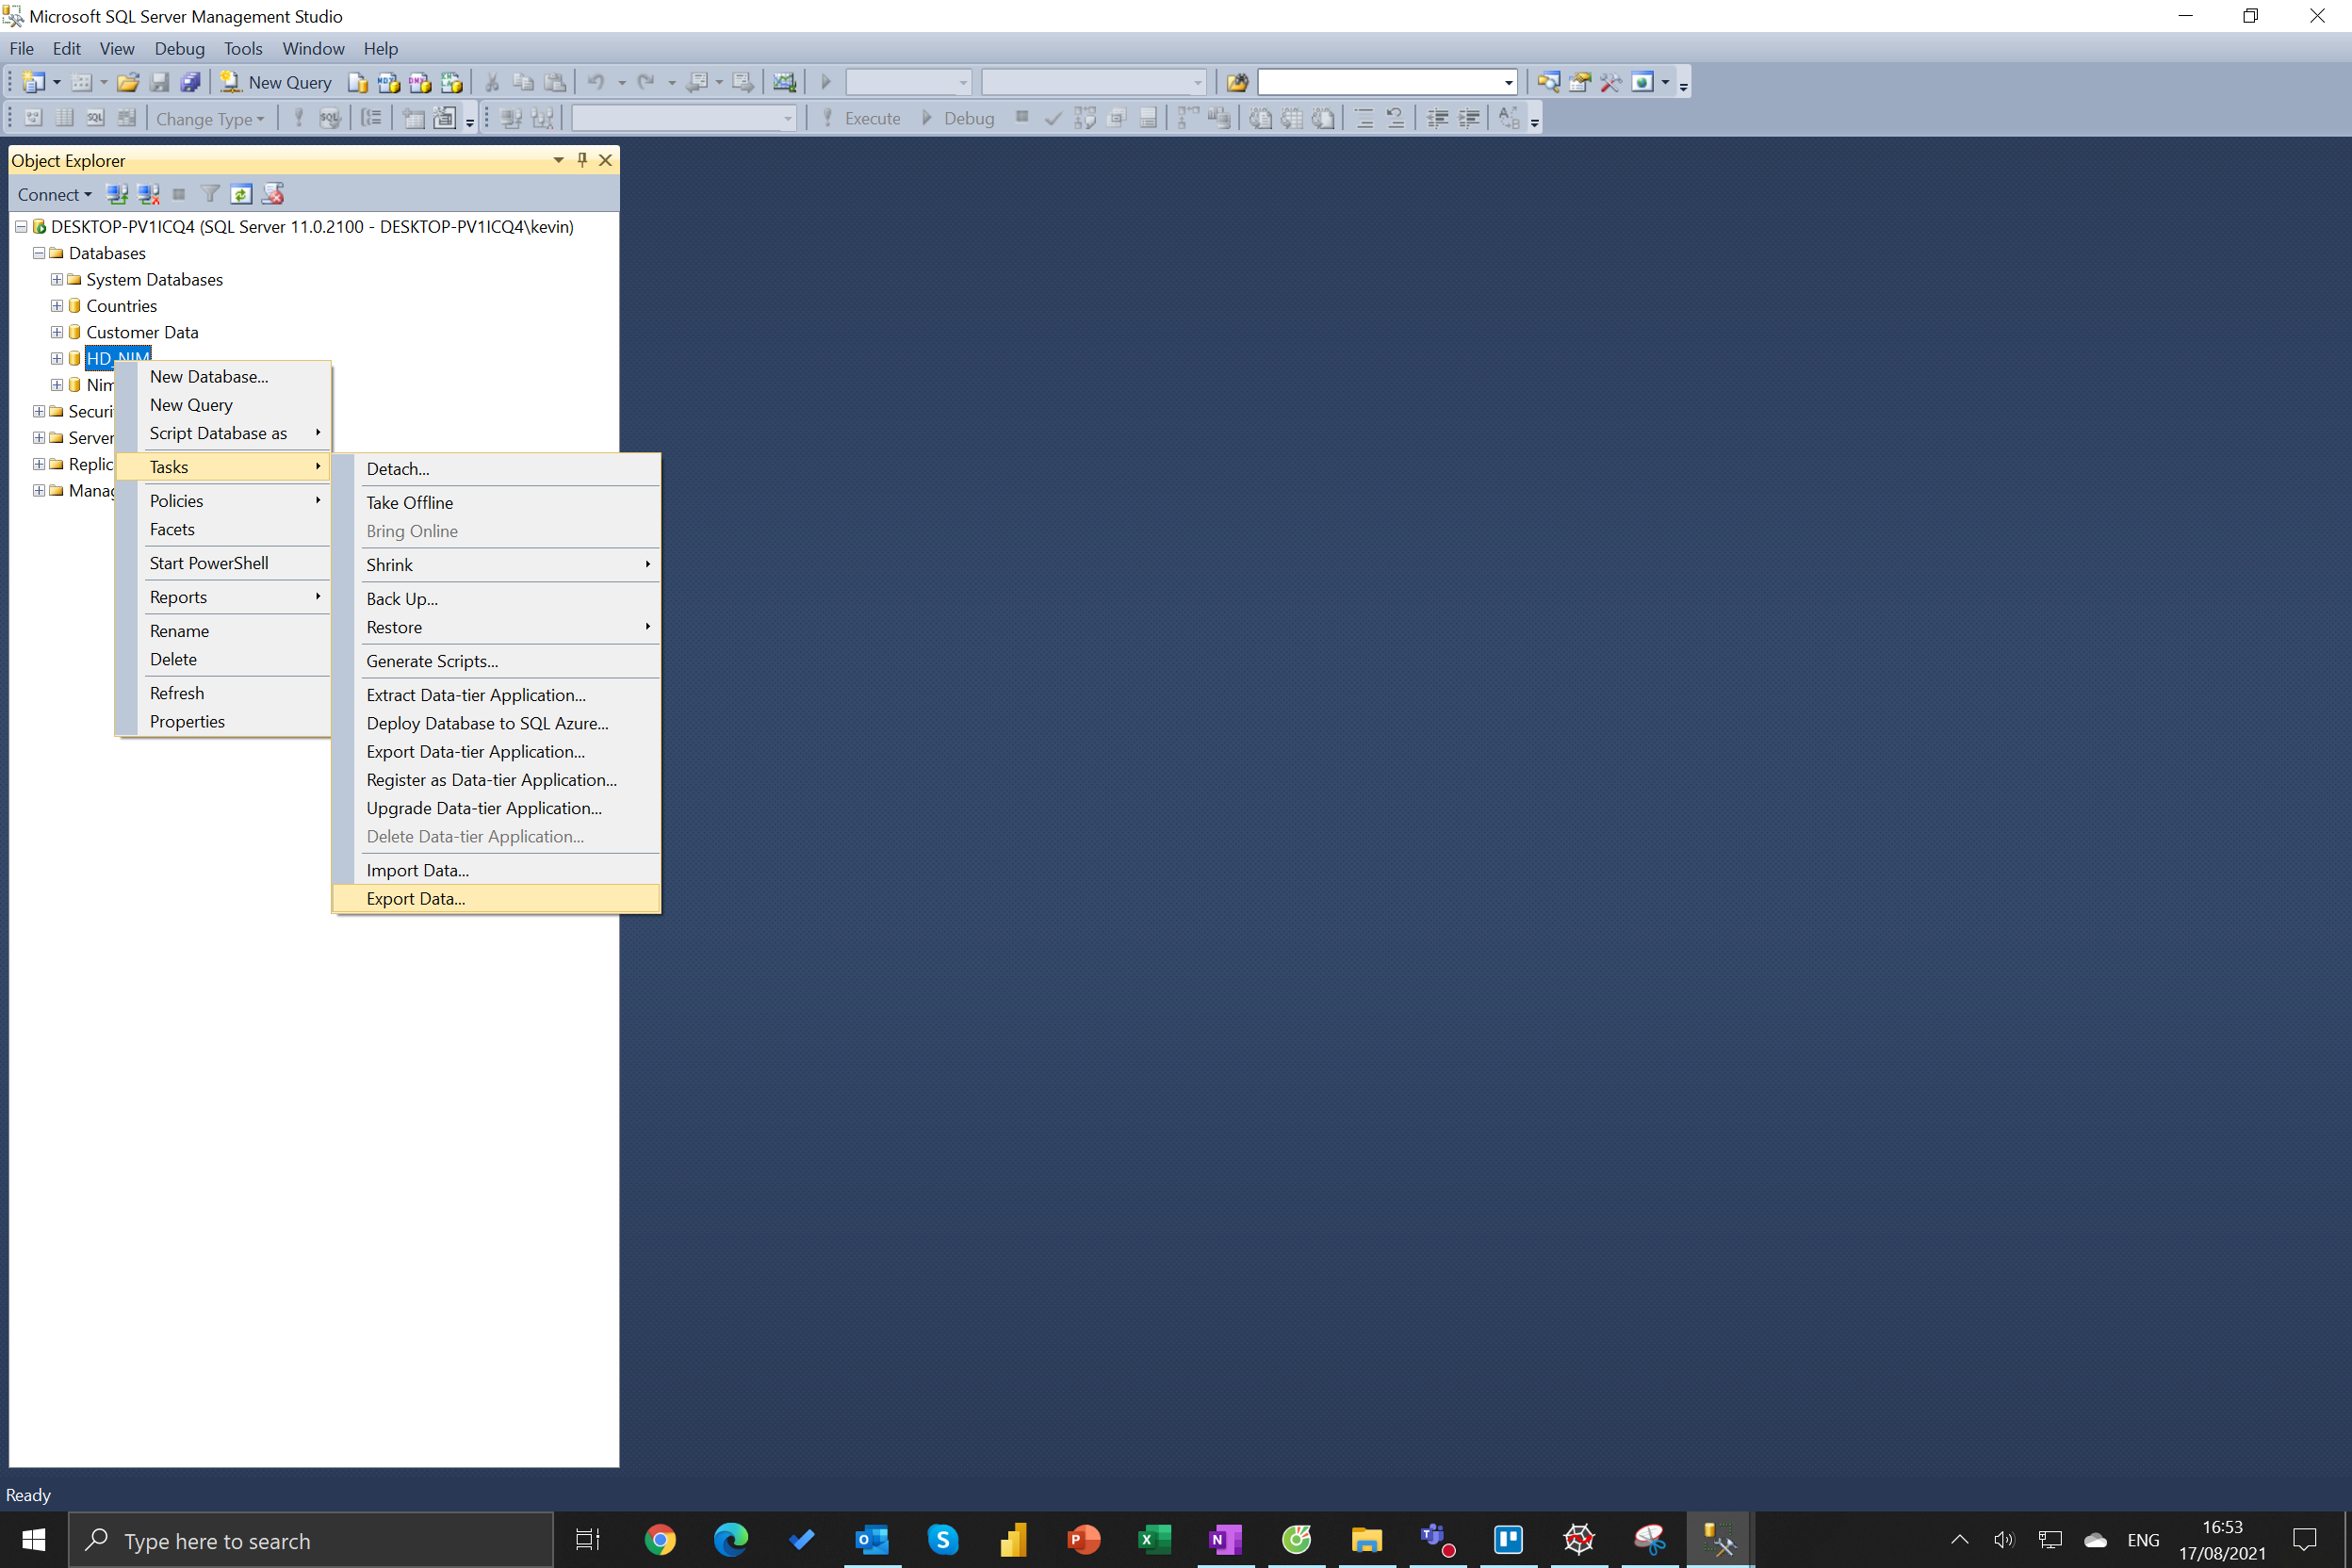Expand the Customer Data database node
Viewport: 2352px width, 1568px height.
click(57, 332)
